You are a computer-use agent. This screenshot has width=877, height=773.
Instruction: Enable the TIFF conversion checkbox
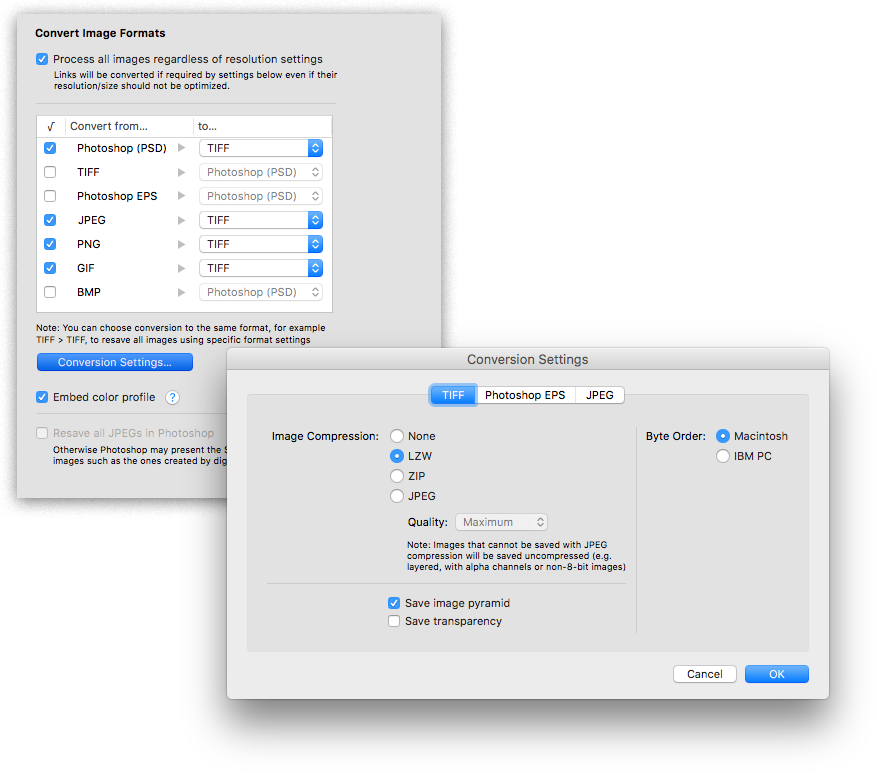point(50,172)
